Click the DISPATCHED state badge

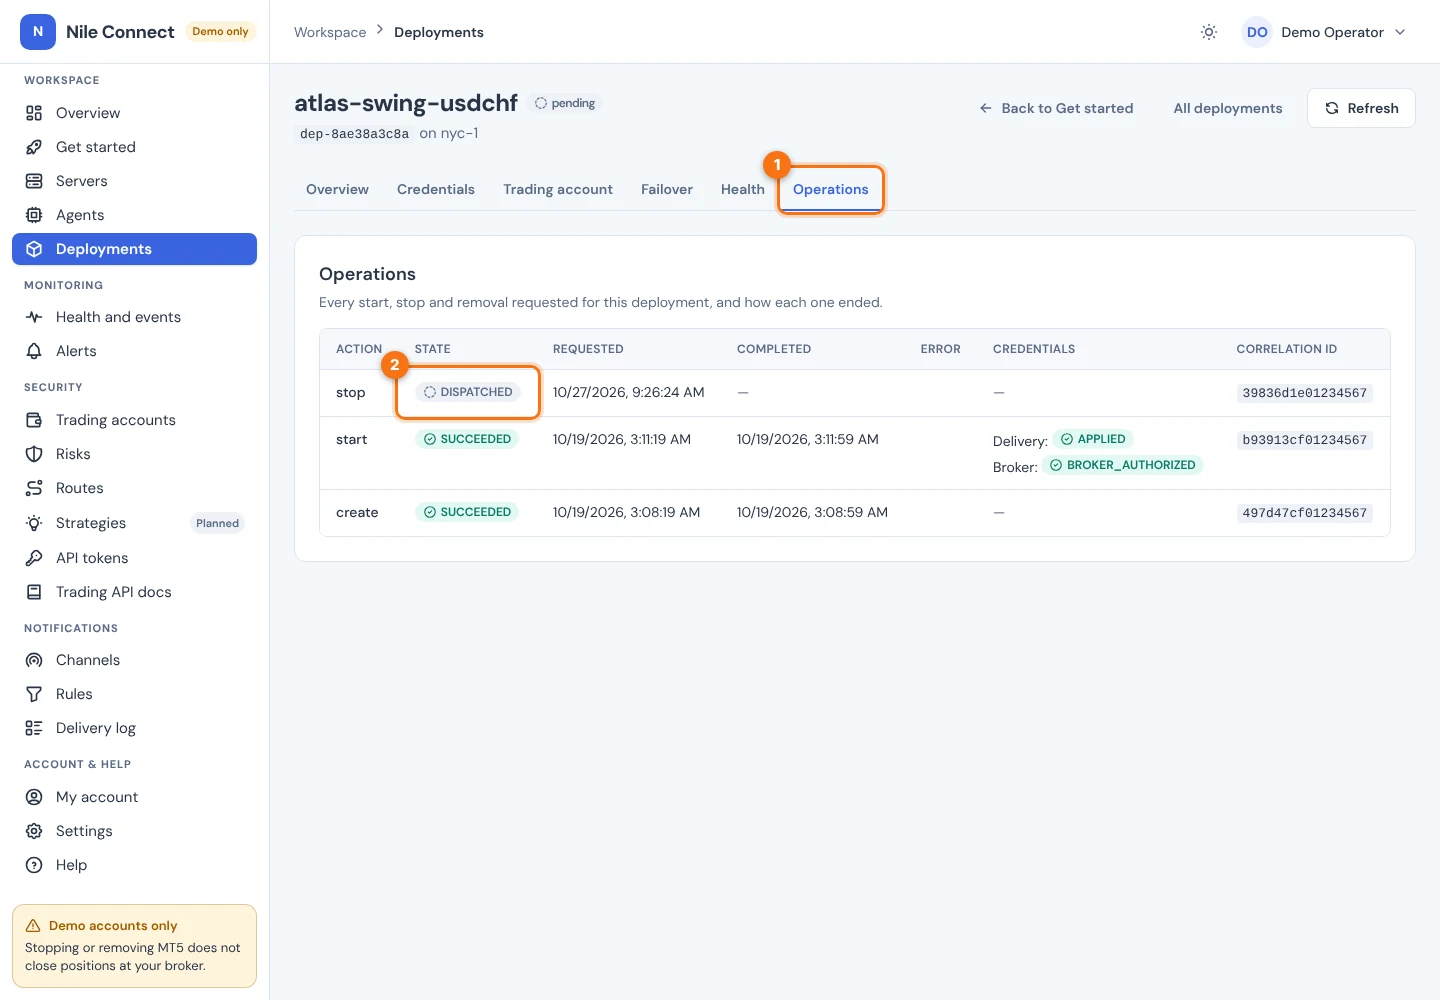pyautogui.click(x=468, y=392)
